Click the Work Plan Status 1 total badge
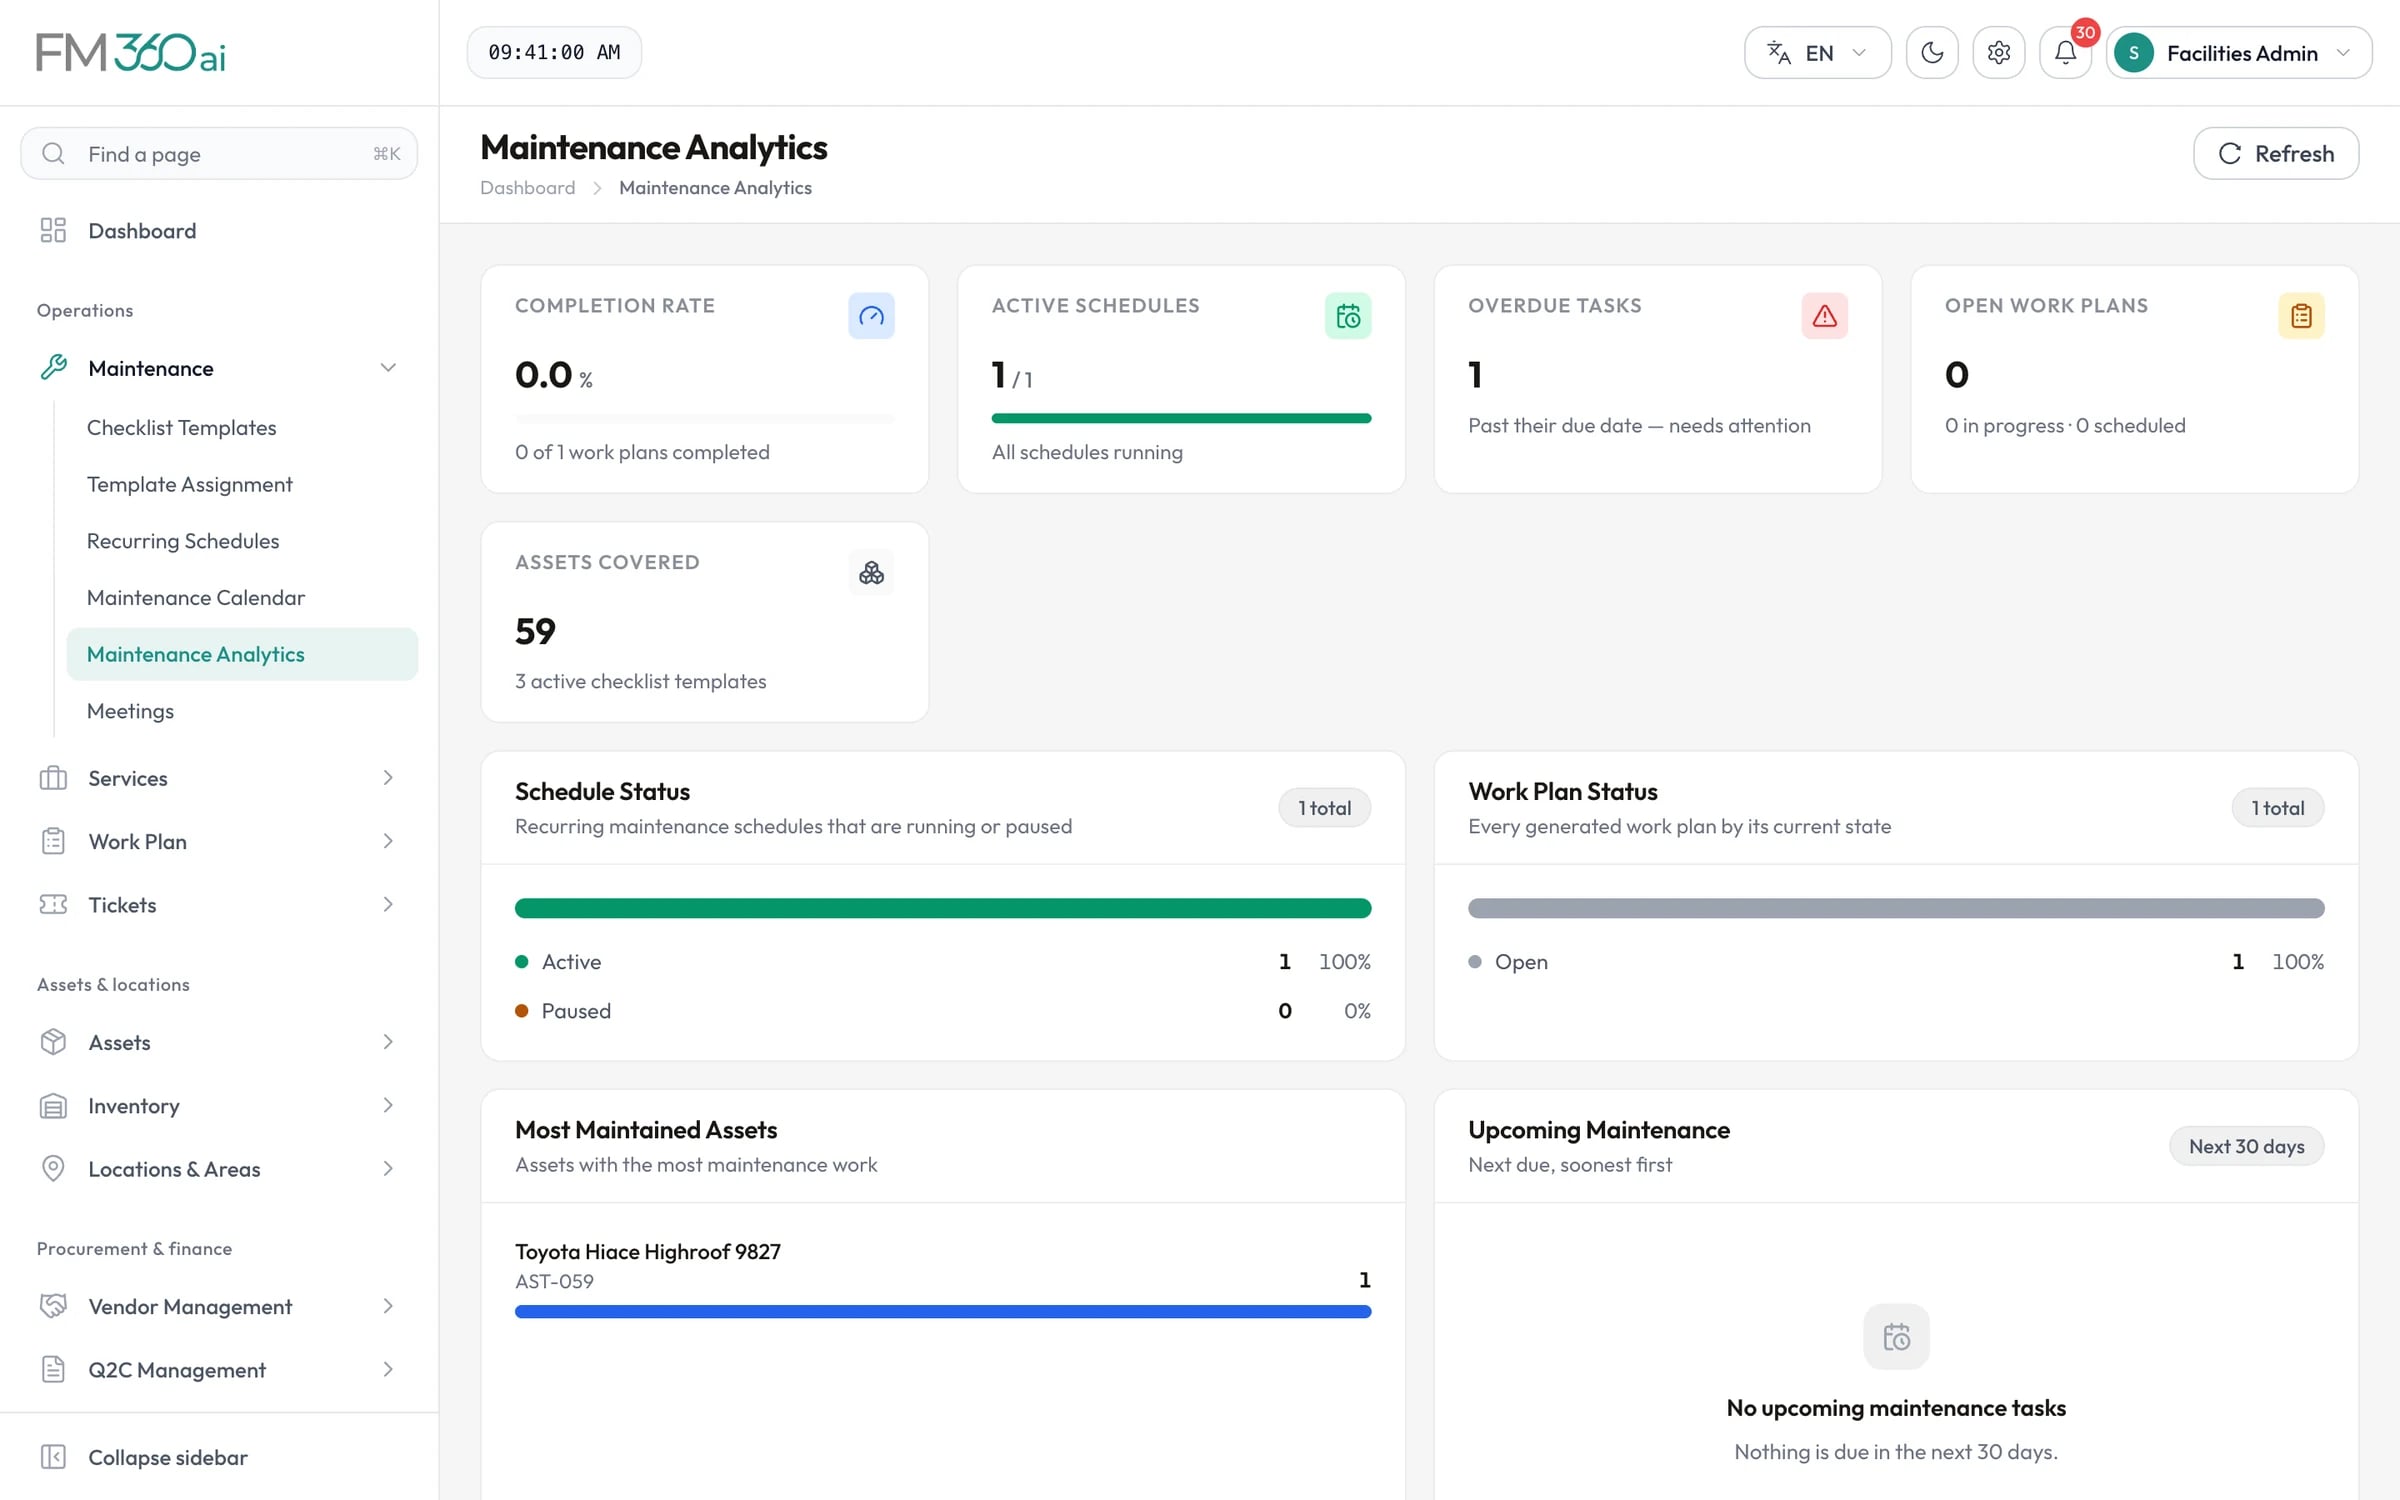Viewport: 2400px width, 1500px height. [2277, 808]
